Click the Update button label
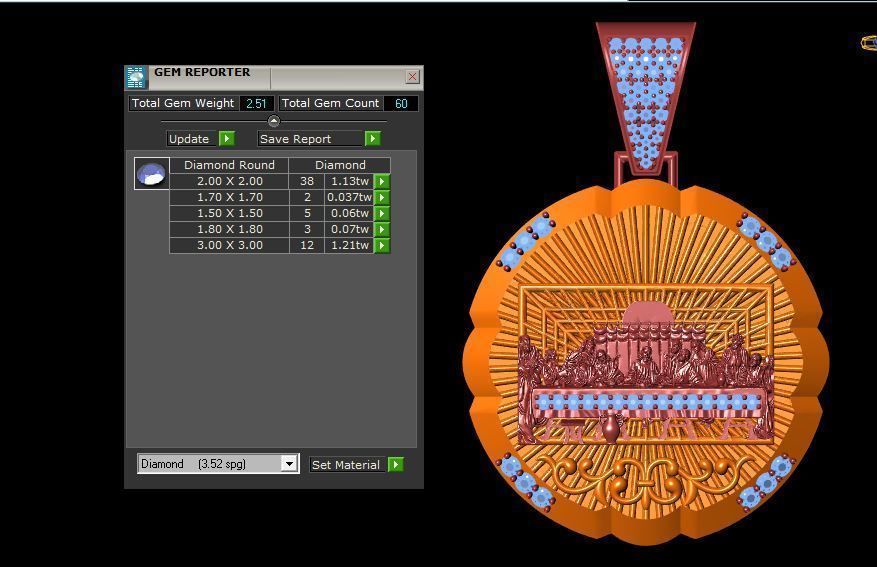The width and height of the screenshot is (877, 567). tap(189, 139)
